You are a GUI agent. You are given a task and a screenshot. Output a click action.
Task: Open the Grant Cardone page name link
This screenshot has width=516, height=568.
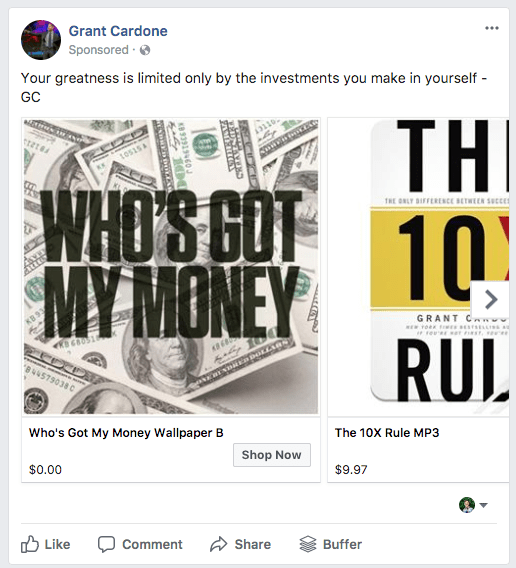coord(118,31)
